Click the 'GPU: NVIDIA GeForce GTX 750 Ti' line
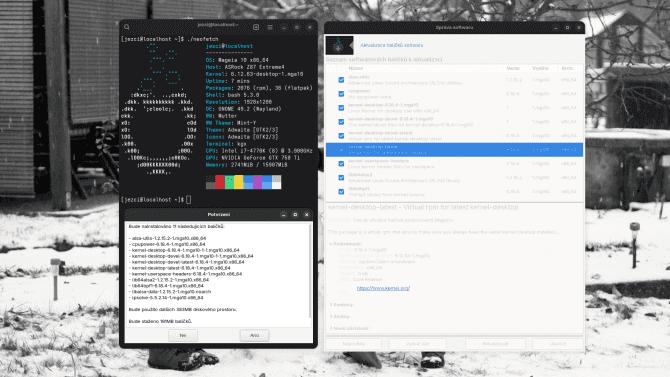This screenshot has height=377, width=670. pyautogui.click(x=253, y=158)
